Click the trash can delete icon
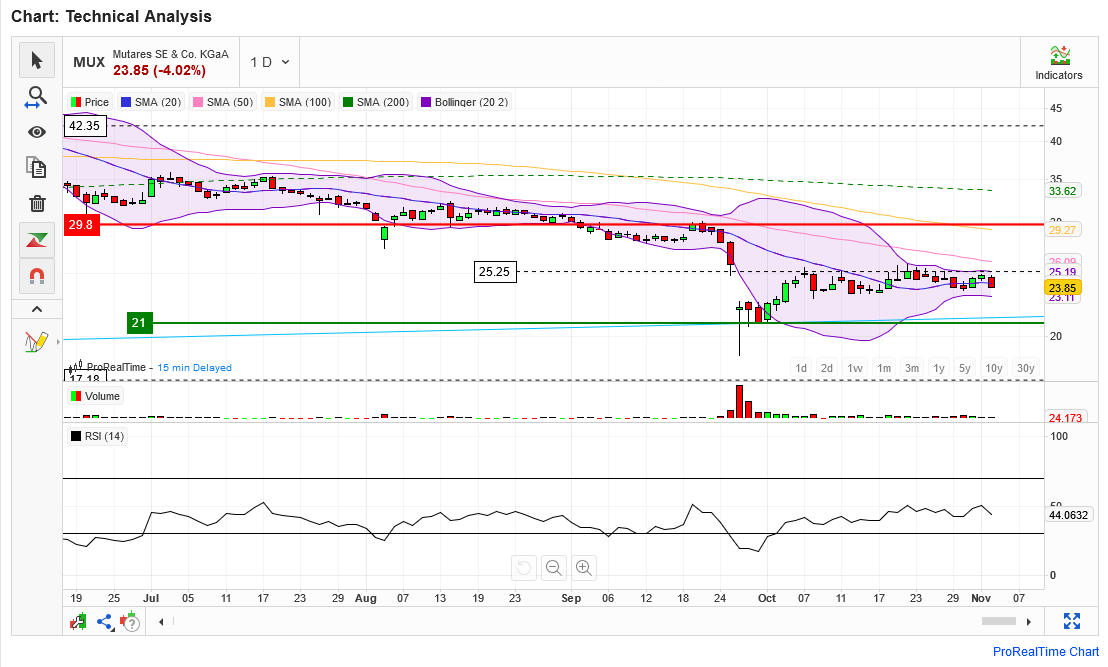1108x667 pixels. tap(37, 204)
